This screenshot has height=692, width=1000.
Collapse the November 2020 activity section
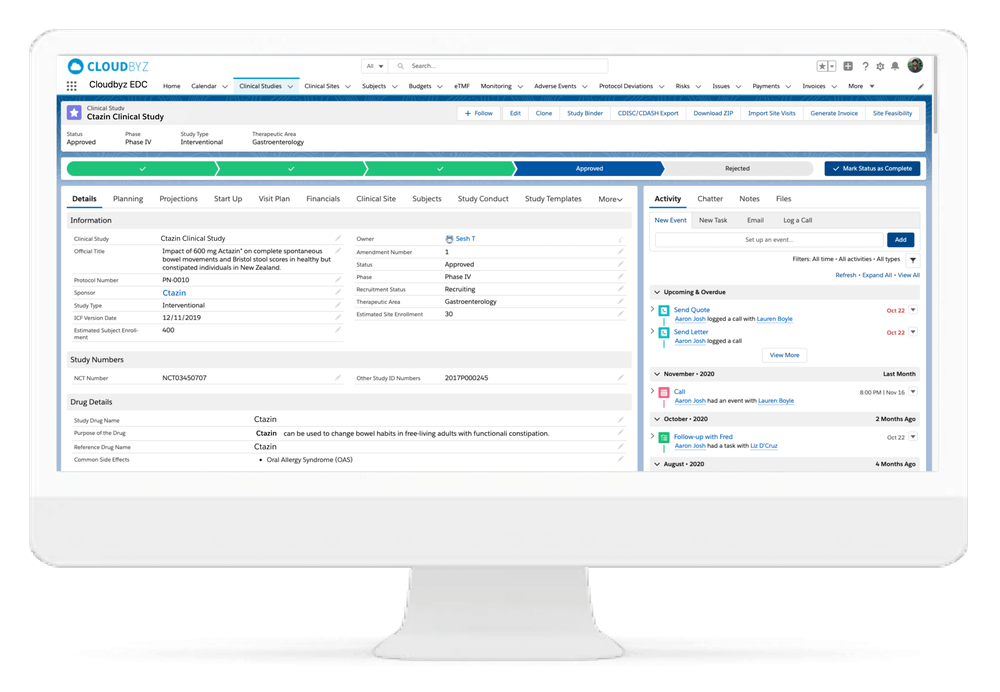click(x=657, y=374)
